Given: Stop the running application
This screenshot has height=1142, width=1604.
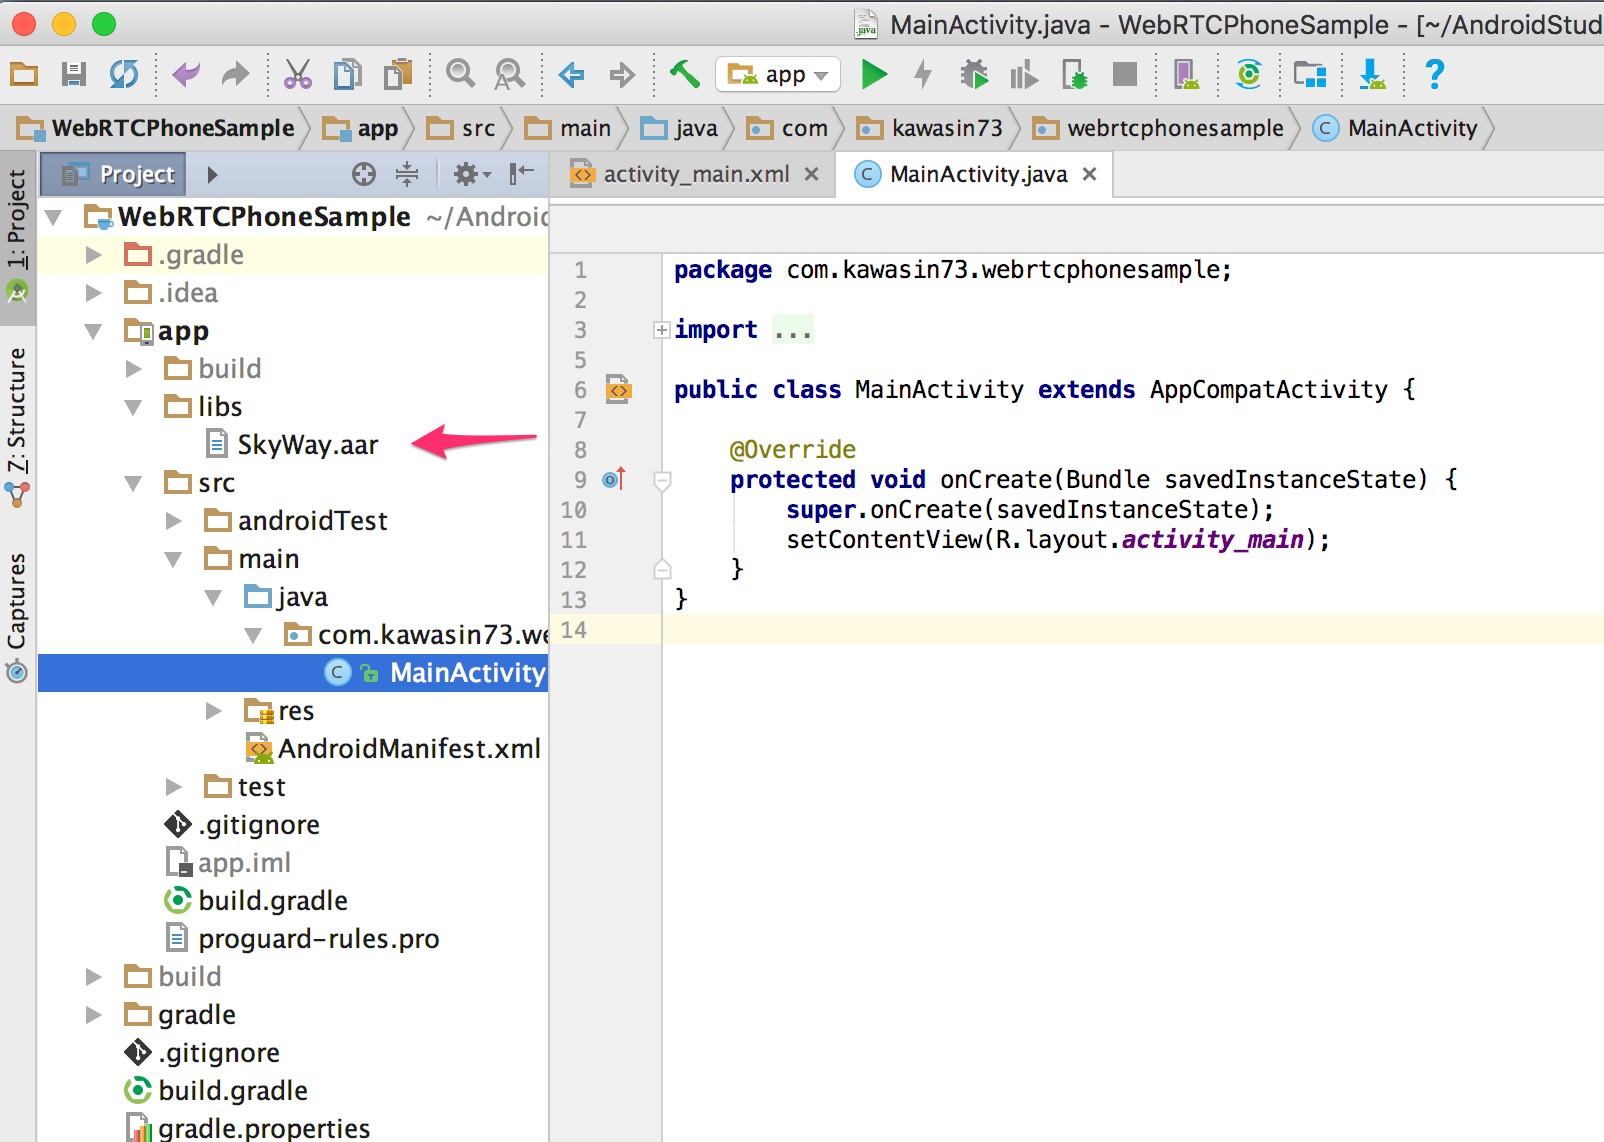Looking at the screenshot, I should (x=1125, y=73).
